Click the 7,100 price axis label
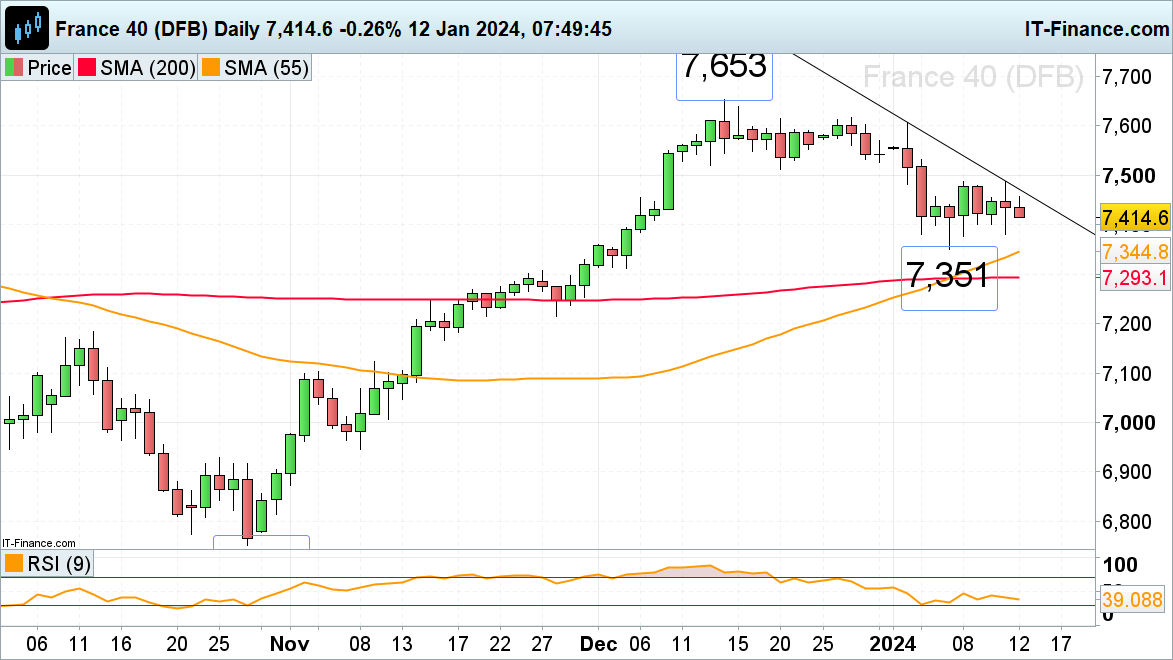 [x=1127, y=373]
